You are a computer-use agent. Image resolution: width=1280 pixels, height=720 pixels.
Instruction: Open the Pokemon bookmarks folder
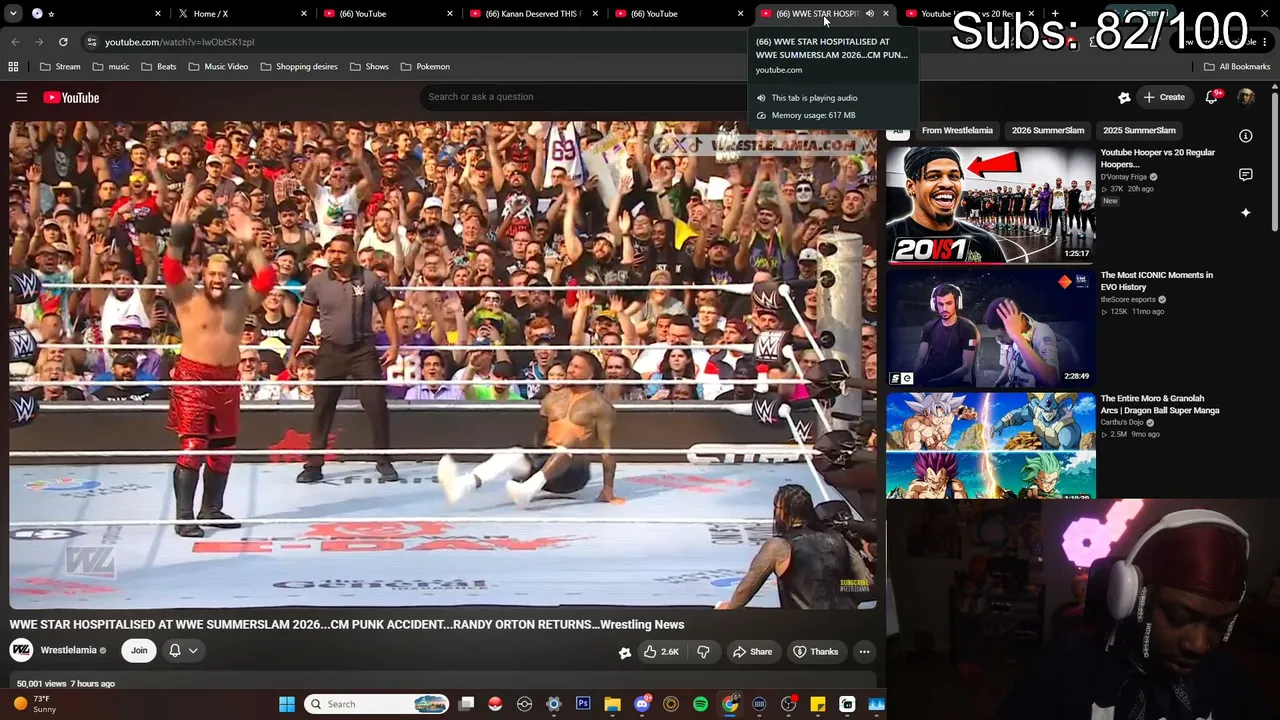tap(425, 67)
